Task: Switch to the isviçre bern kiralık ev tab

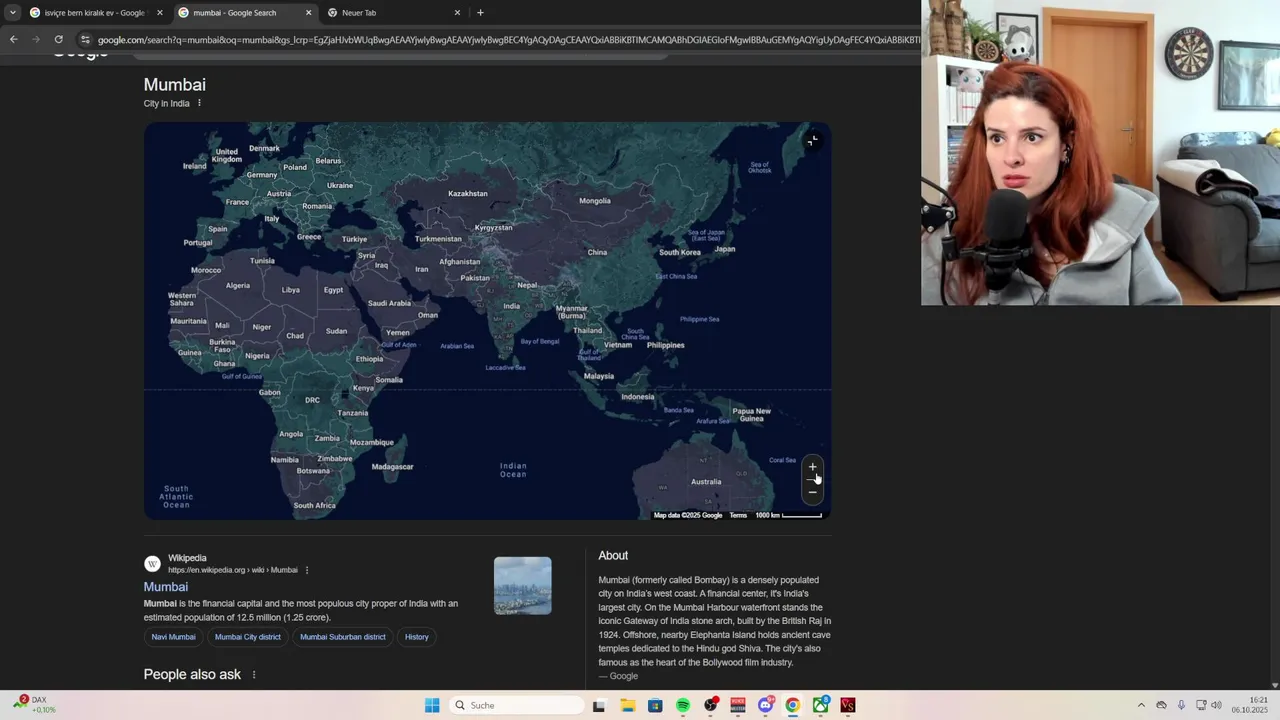Action: pos(95,13)
